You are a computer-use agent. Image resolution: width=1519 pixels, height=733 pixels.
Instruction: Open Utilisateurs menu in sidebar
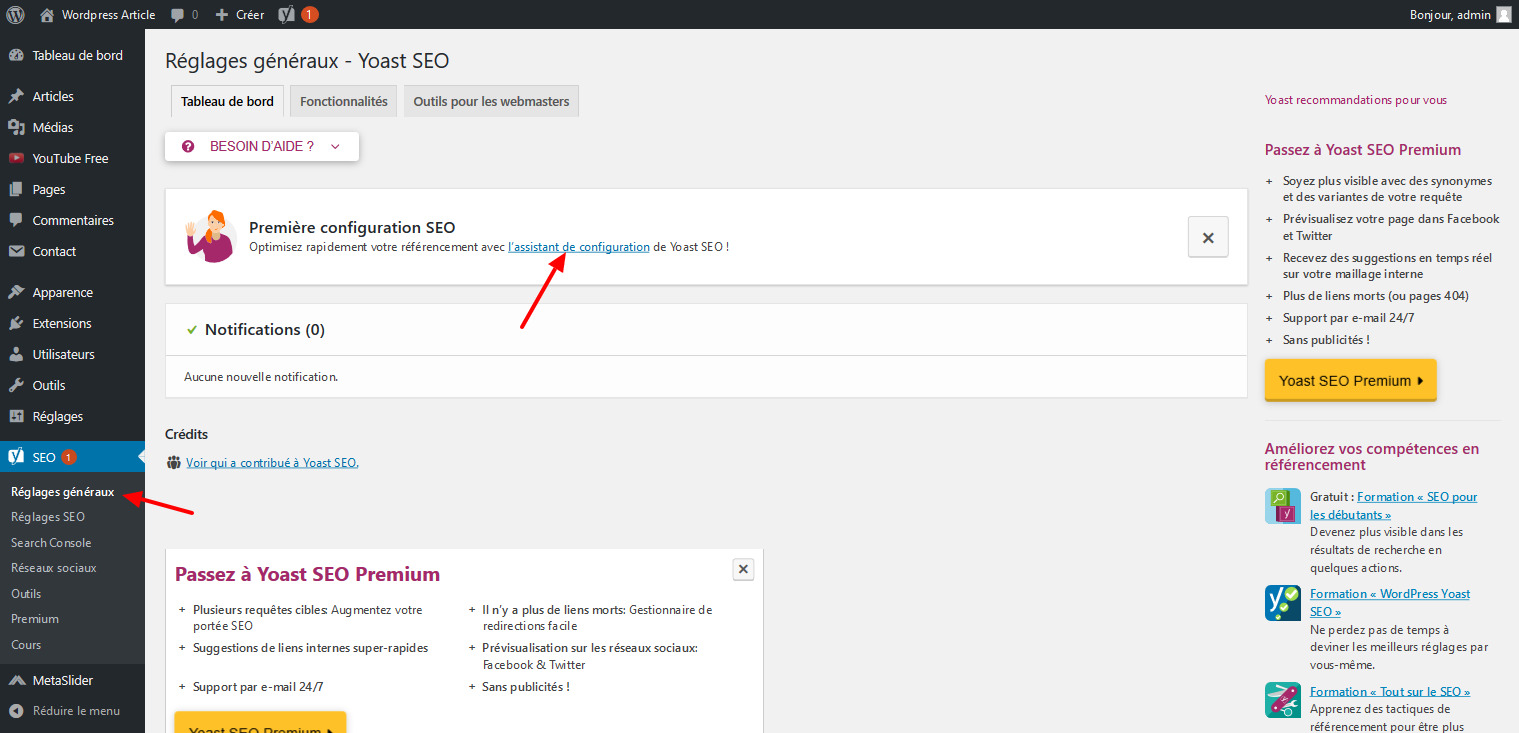(x=72, y=354)
